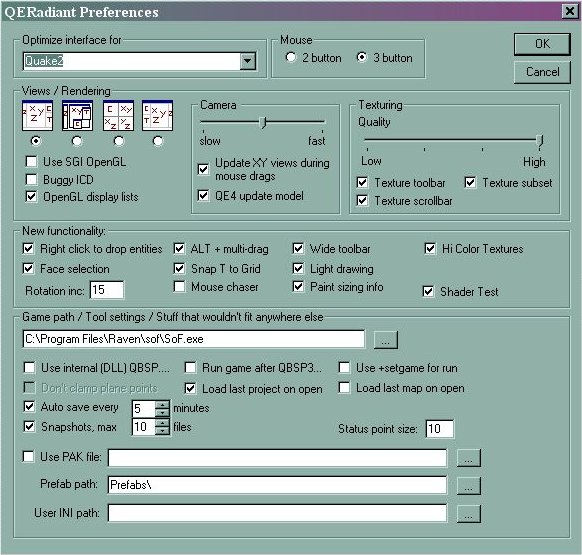Browse for the User INI path
Image resolution: width=582 pixels, height=555 pixels.
pyautogui.click(x=468, y=514)
